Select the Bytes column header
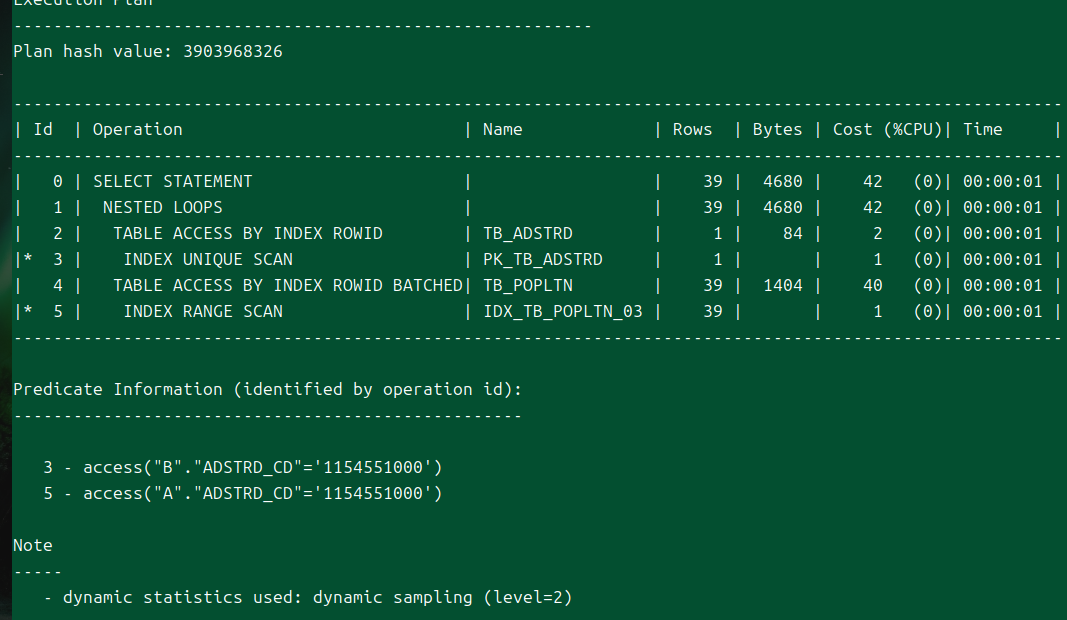The image size is (1067, 620). (x=777, y=129)
